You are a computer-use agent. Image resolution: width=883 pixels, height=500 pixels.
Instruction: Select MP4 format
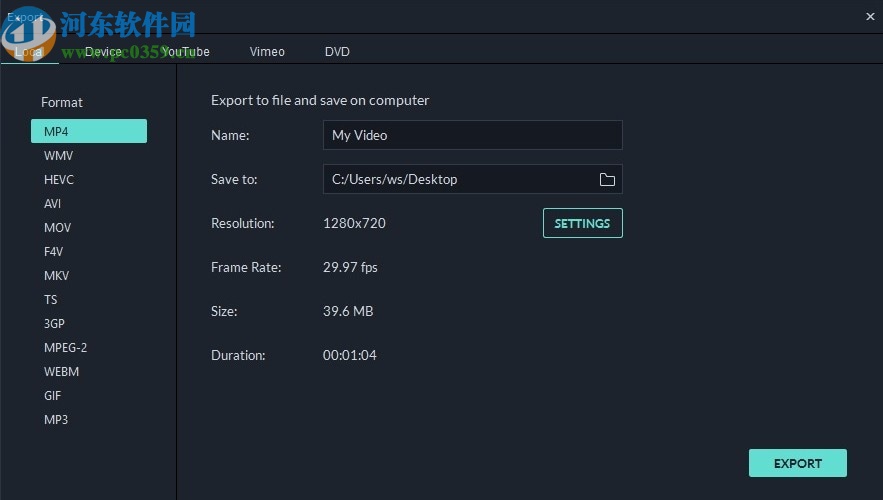89,131
